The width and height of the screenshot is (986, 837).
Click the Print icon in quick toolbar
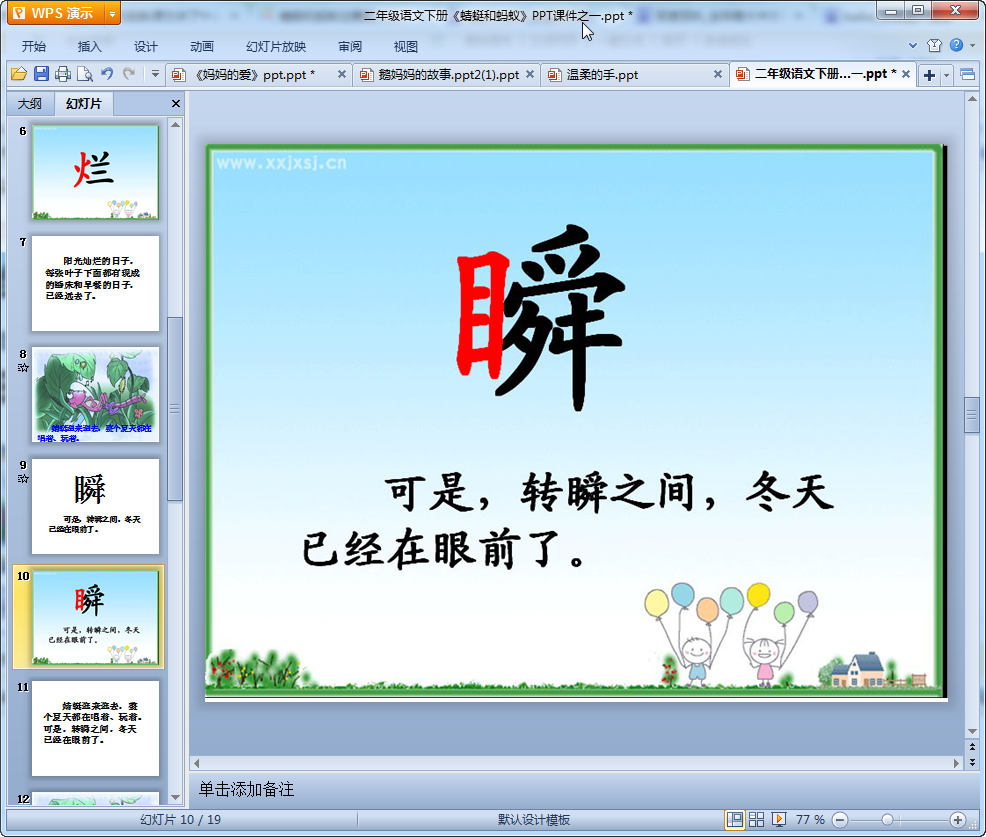pos(63,74)
